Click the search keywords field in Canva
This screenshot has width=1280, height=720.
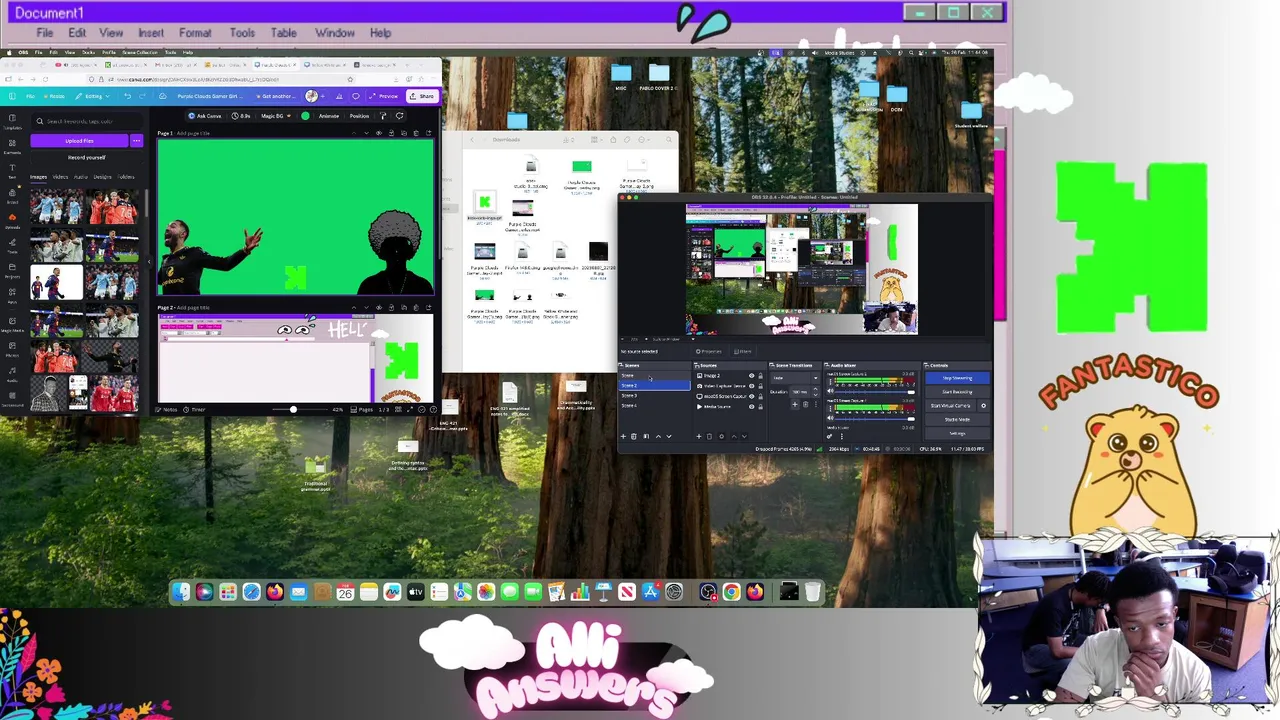tap(87, 121)
